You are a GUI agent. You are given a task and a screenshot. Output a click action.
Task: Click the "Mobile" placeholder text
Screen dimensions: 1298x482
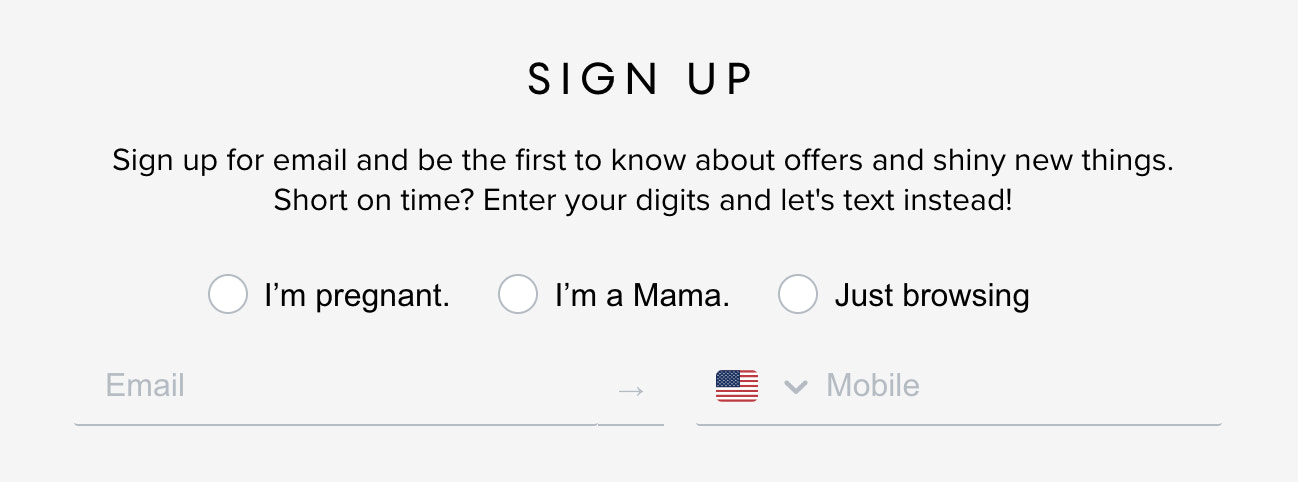point(873,386)
